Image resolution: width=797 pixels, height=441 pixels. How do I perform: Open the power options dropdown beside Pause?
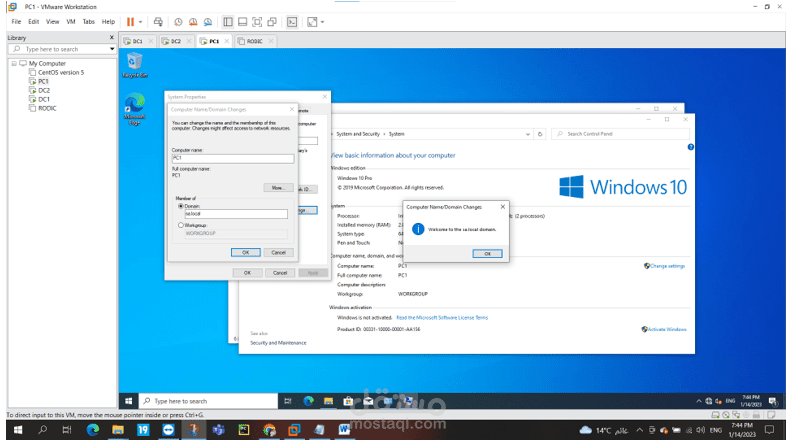[x=141, y=22]
